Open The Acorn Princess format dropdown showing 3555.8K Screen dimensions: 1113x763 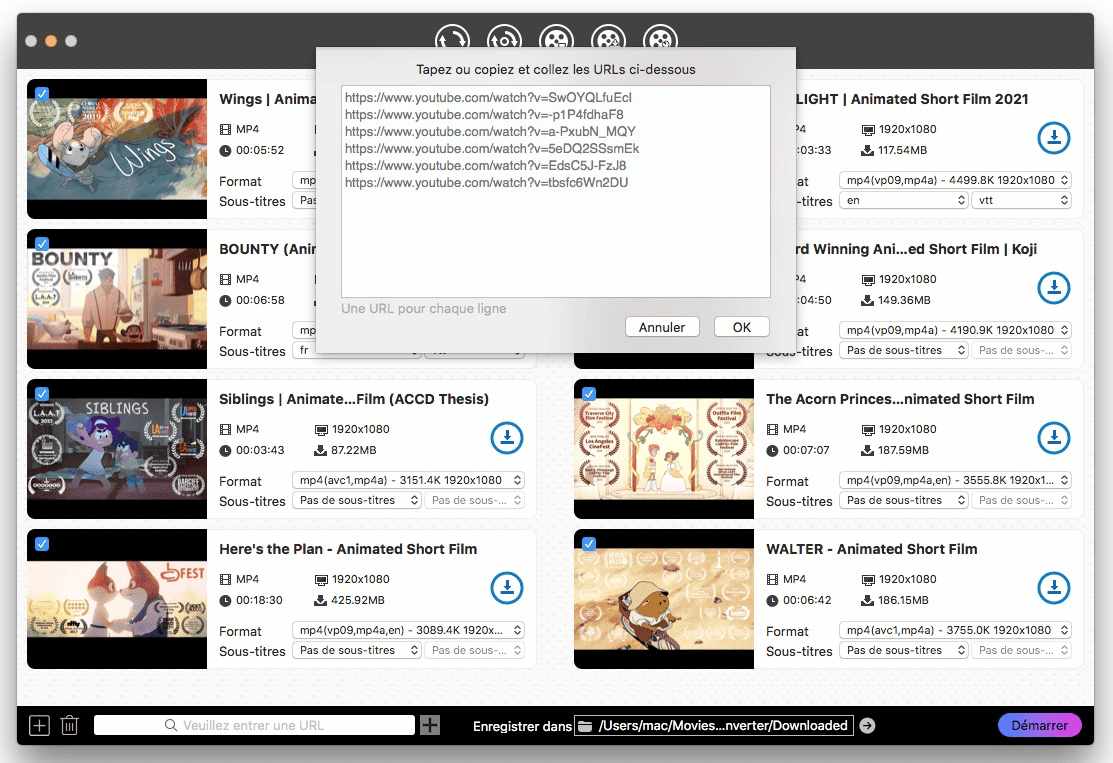click(x=955, y=480)
